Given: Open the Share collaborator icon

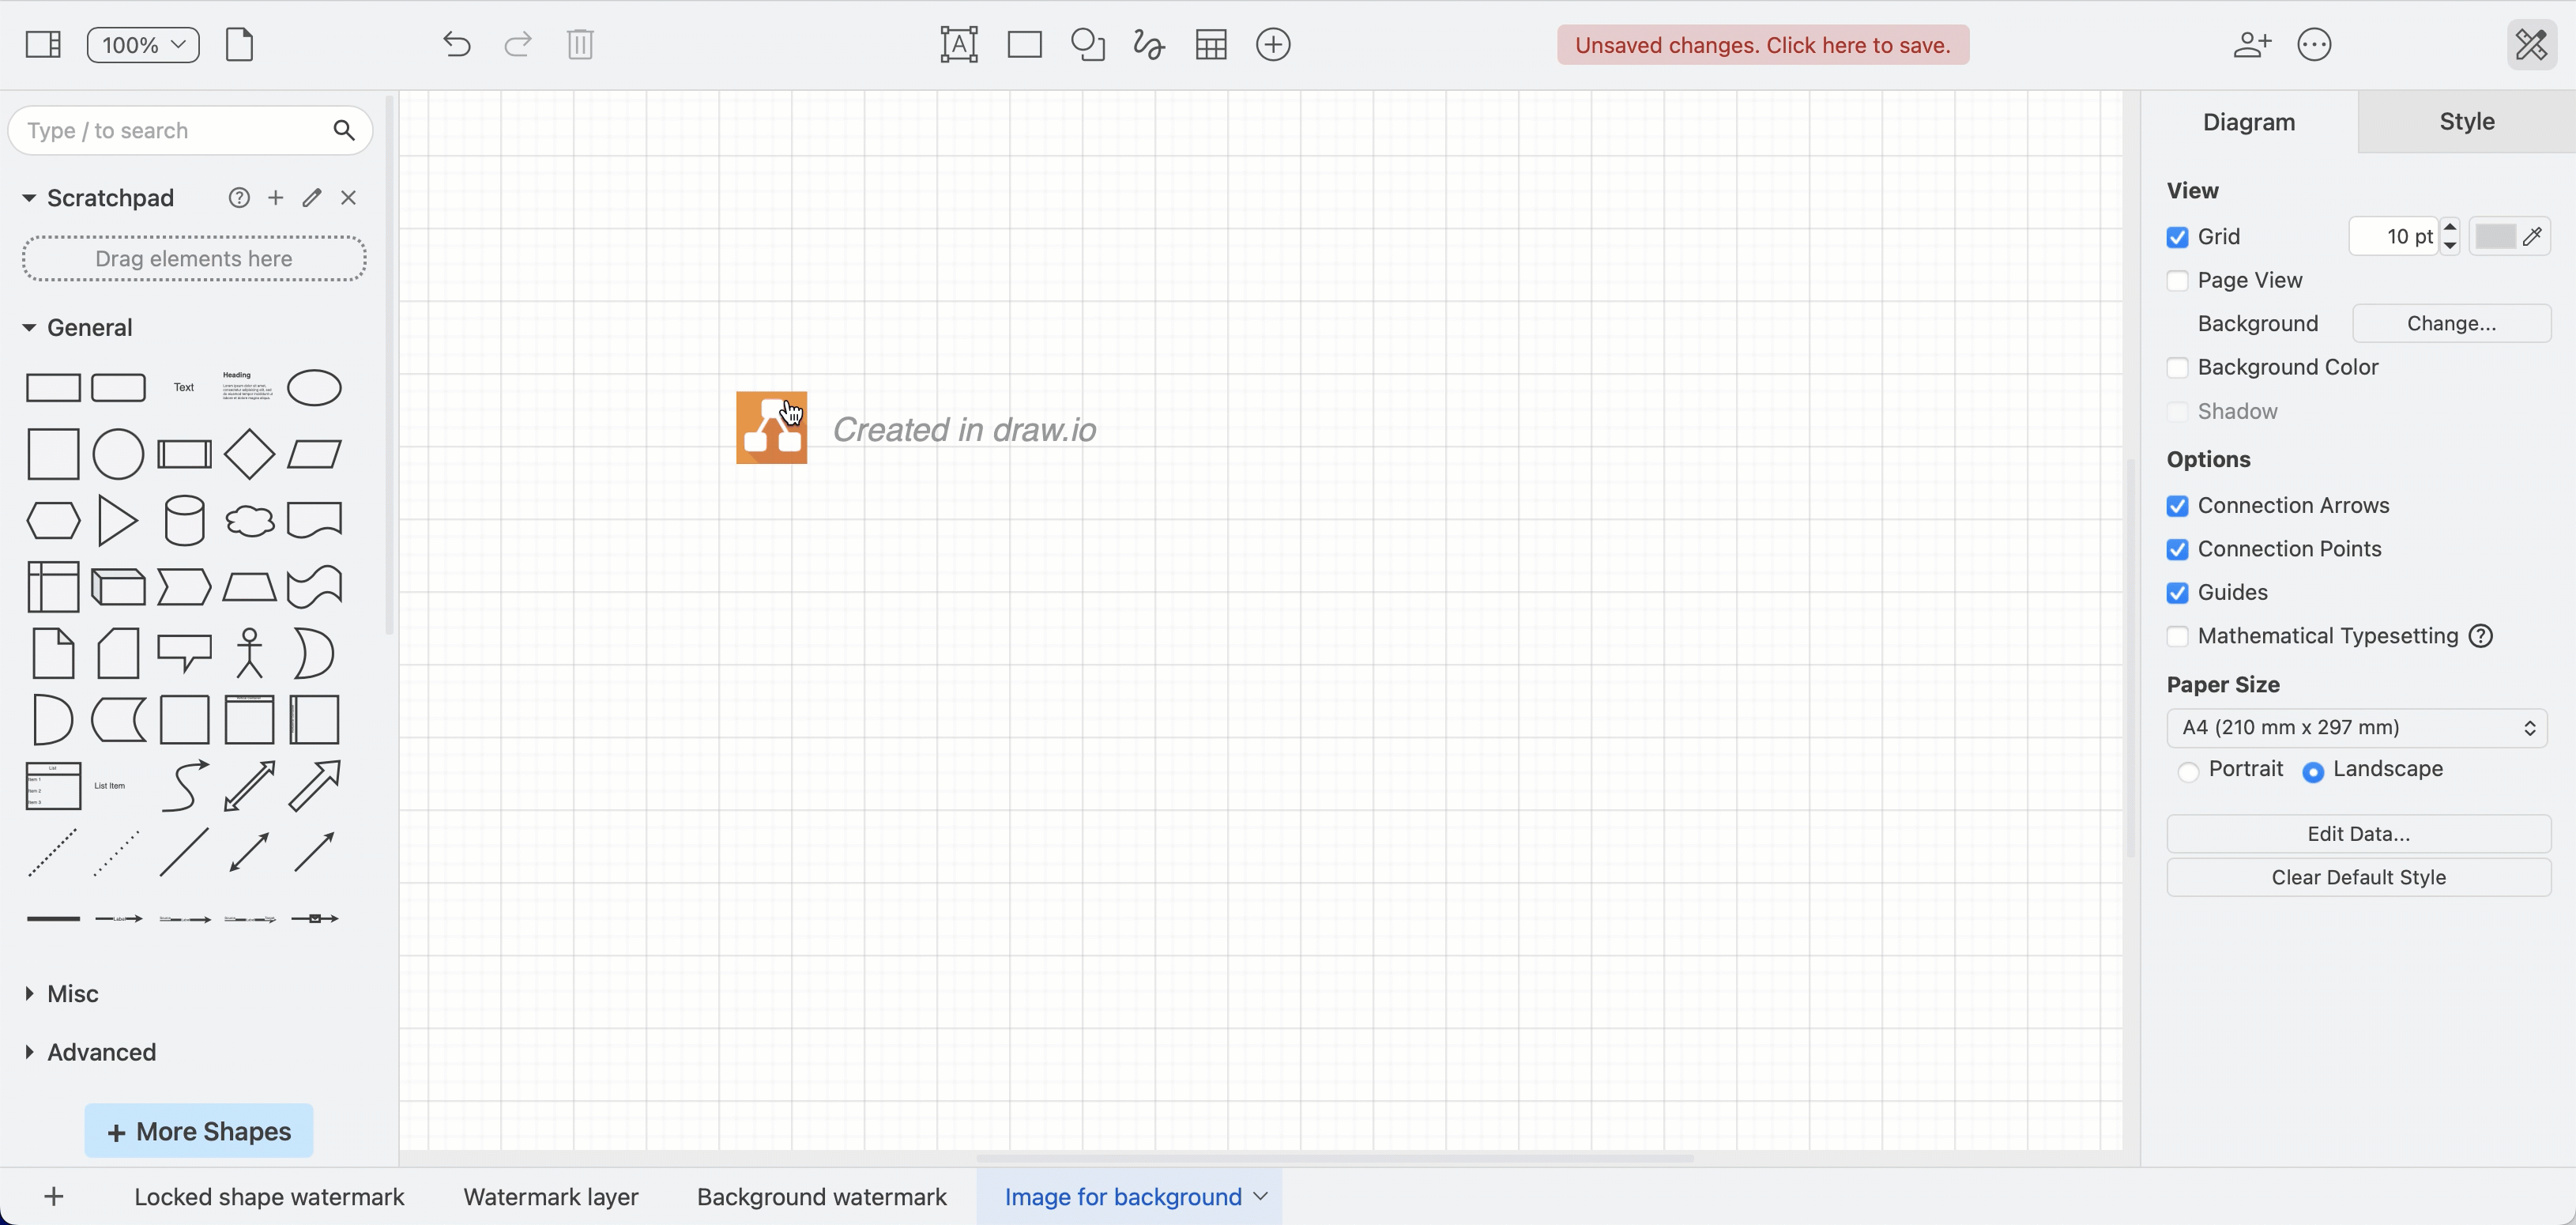Looking at the screenshot, I should click(x=2252, y=44).
